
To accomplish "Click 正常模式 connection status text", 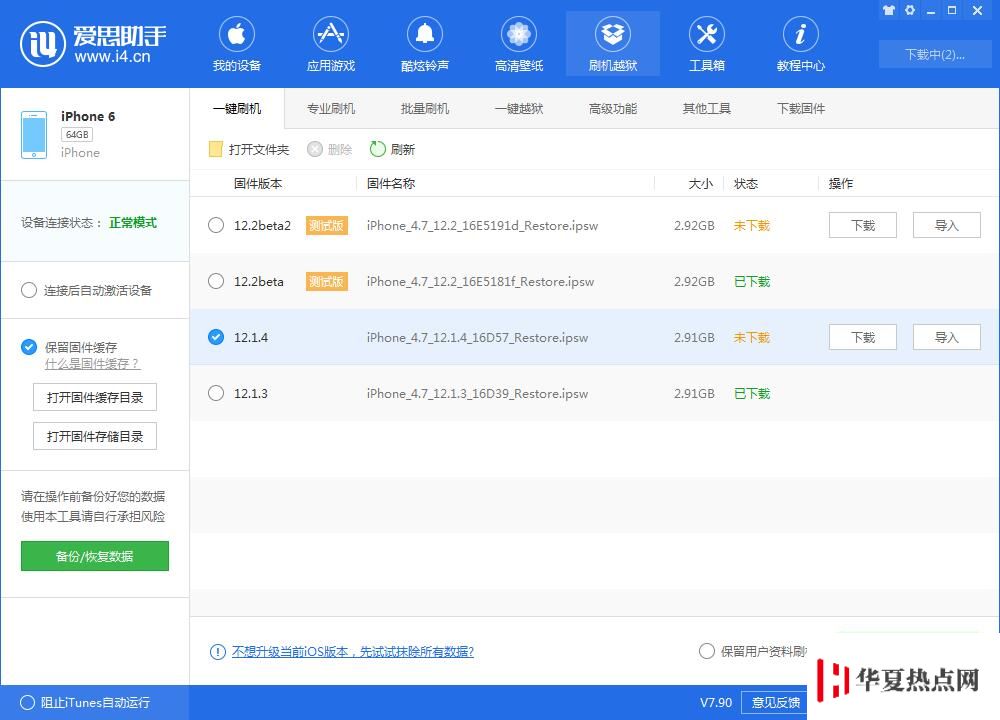I will (133, 223).
